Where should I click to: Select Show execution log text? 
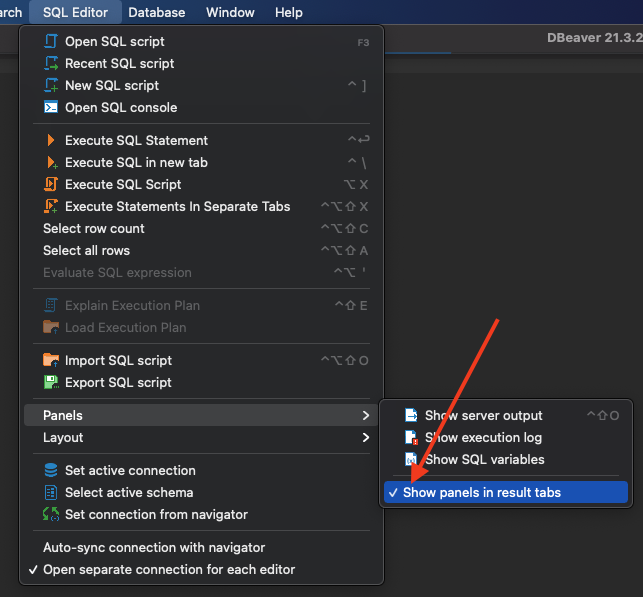483,437
